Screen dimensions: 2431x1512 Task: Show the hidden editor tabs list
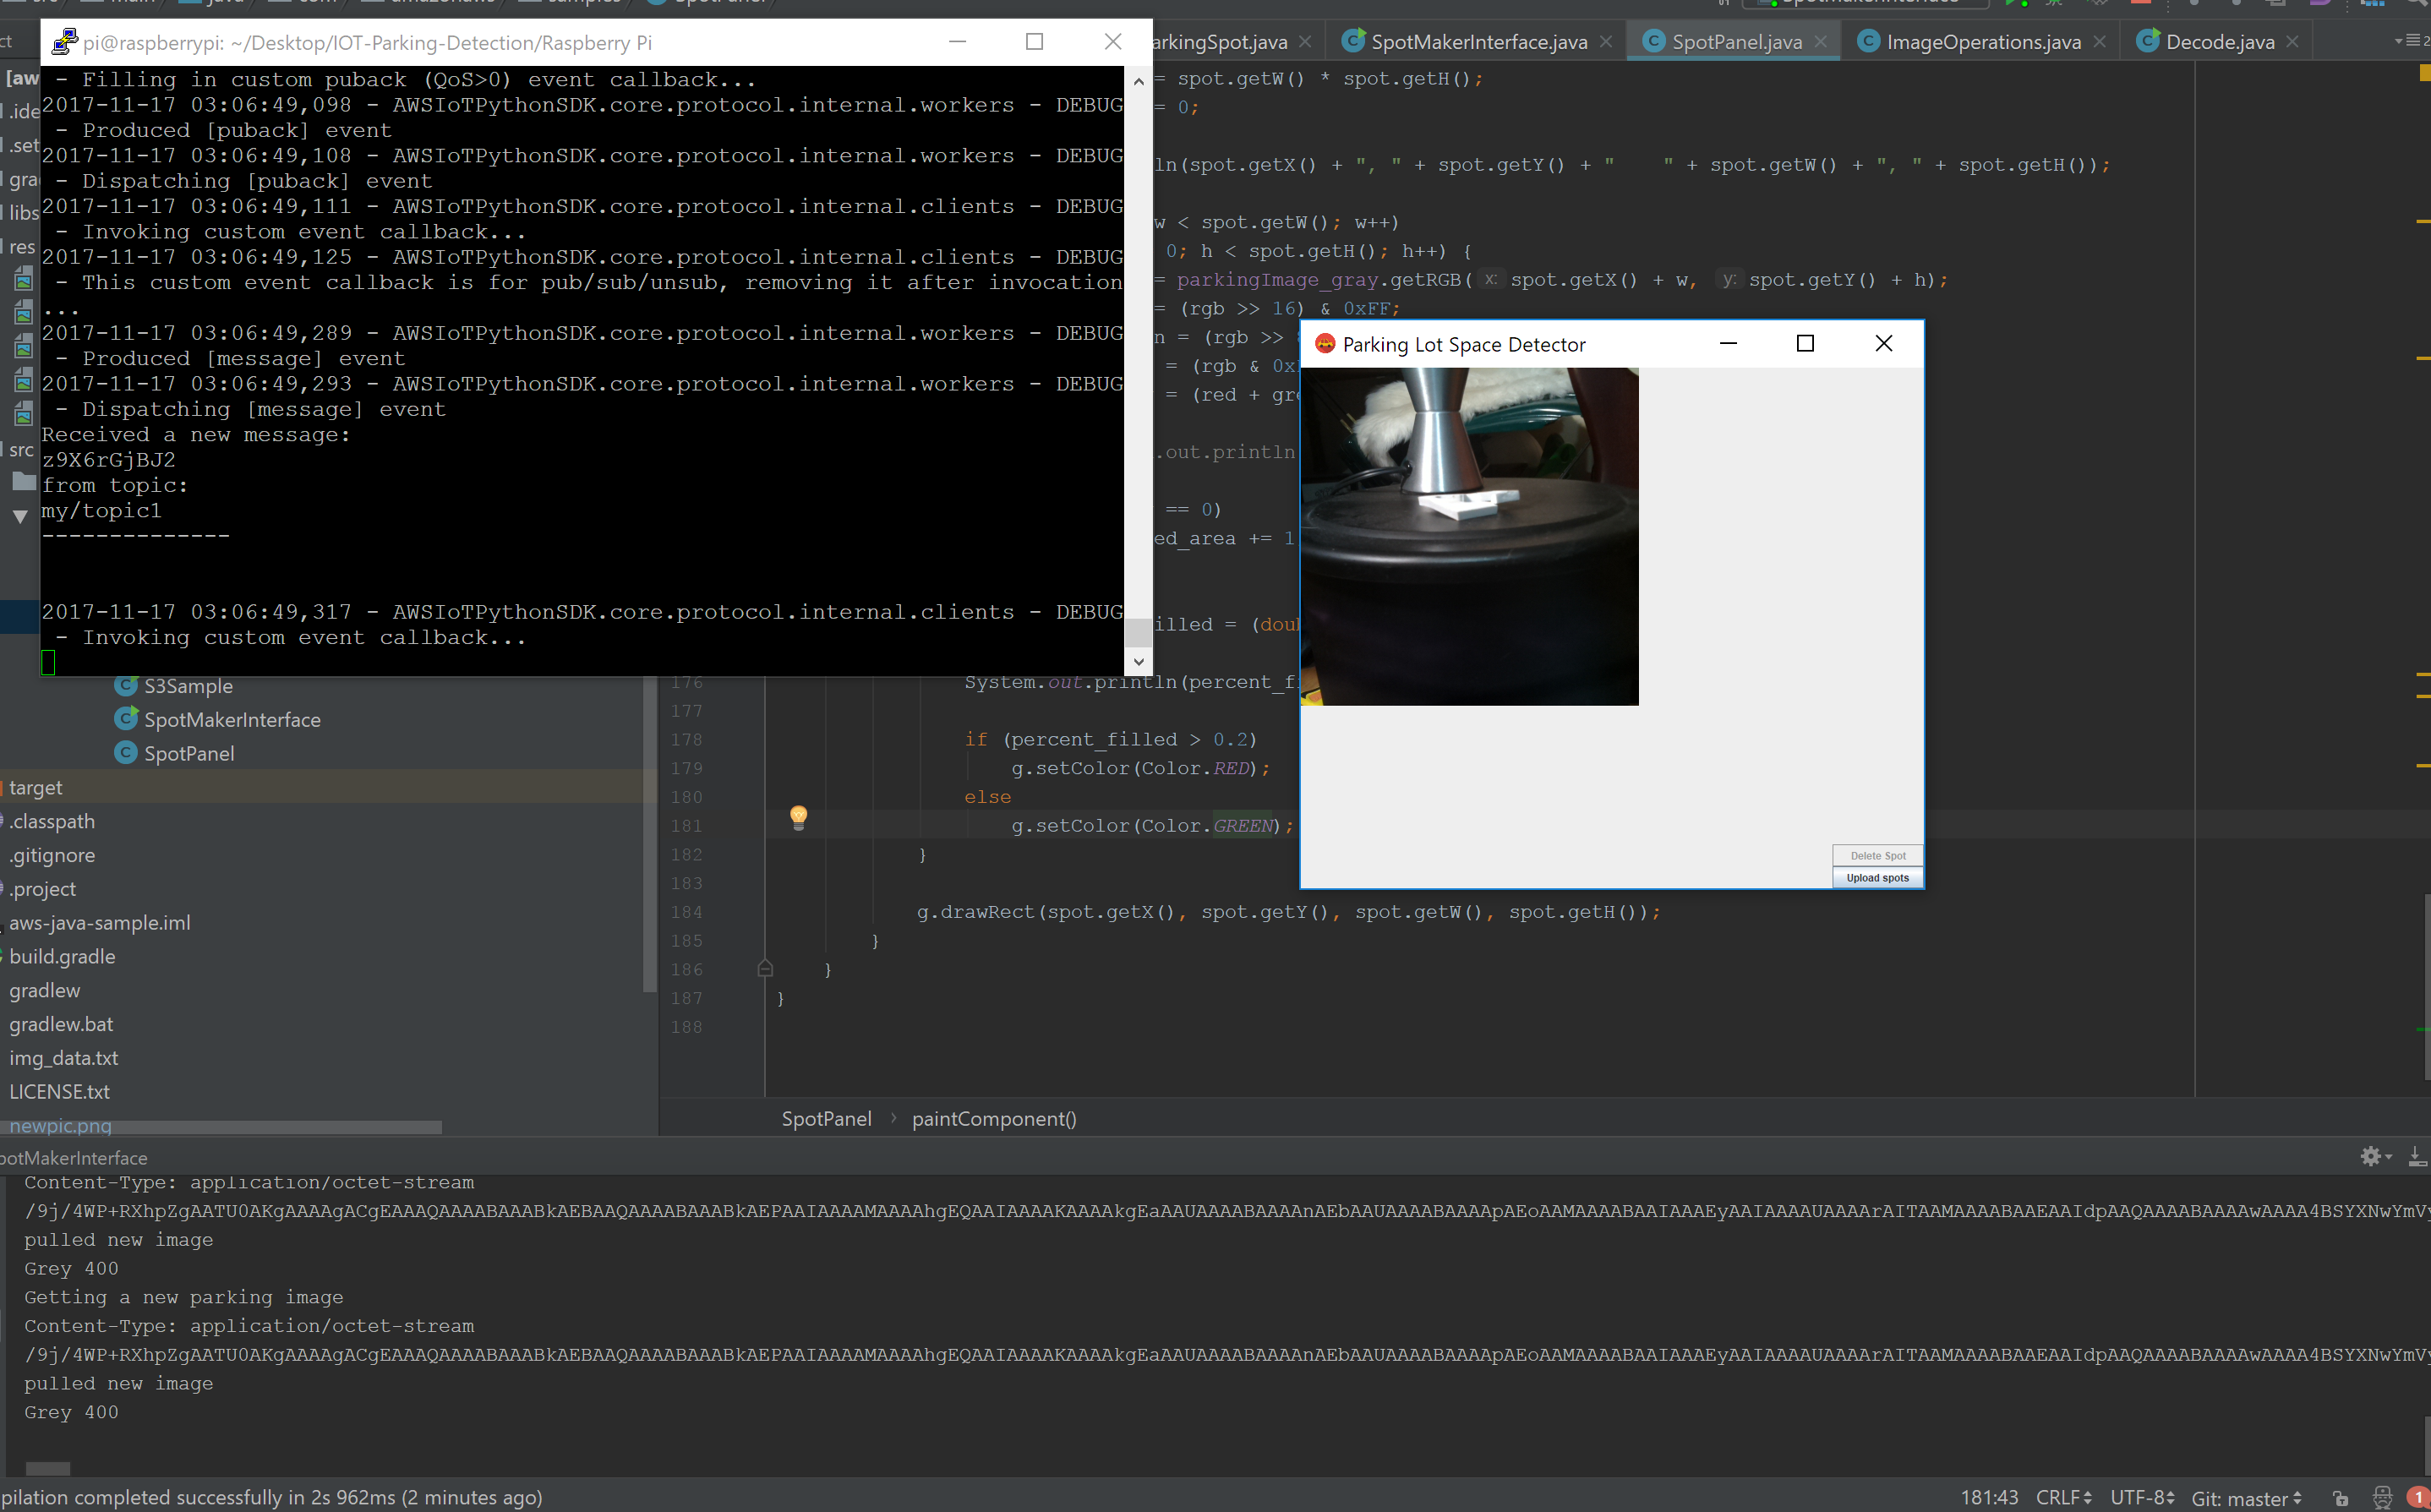click(x=2410, y=41)
